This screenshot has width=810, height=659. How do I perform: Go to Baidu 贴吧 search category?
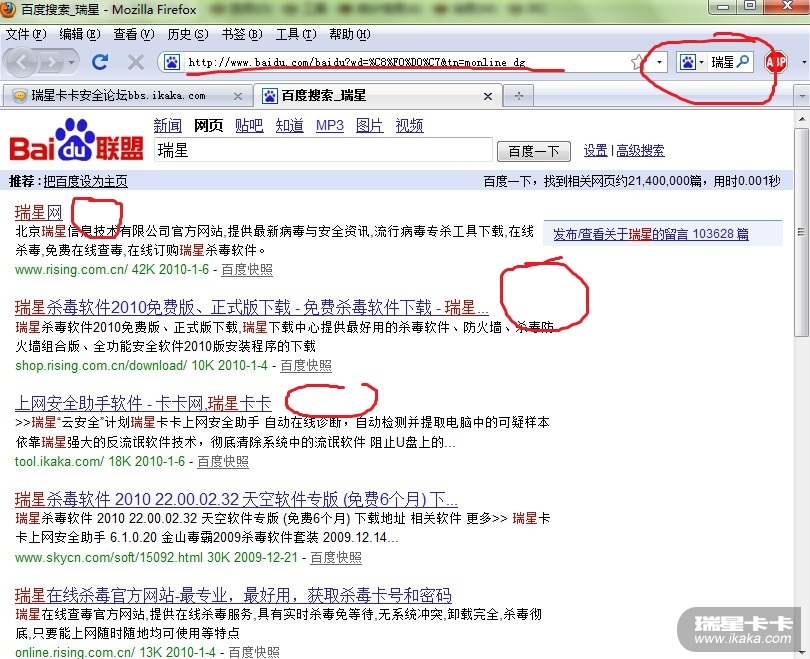point(249,125)
